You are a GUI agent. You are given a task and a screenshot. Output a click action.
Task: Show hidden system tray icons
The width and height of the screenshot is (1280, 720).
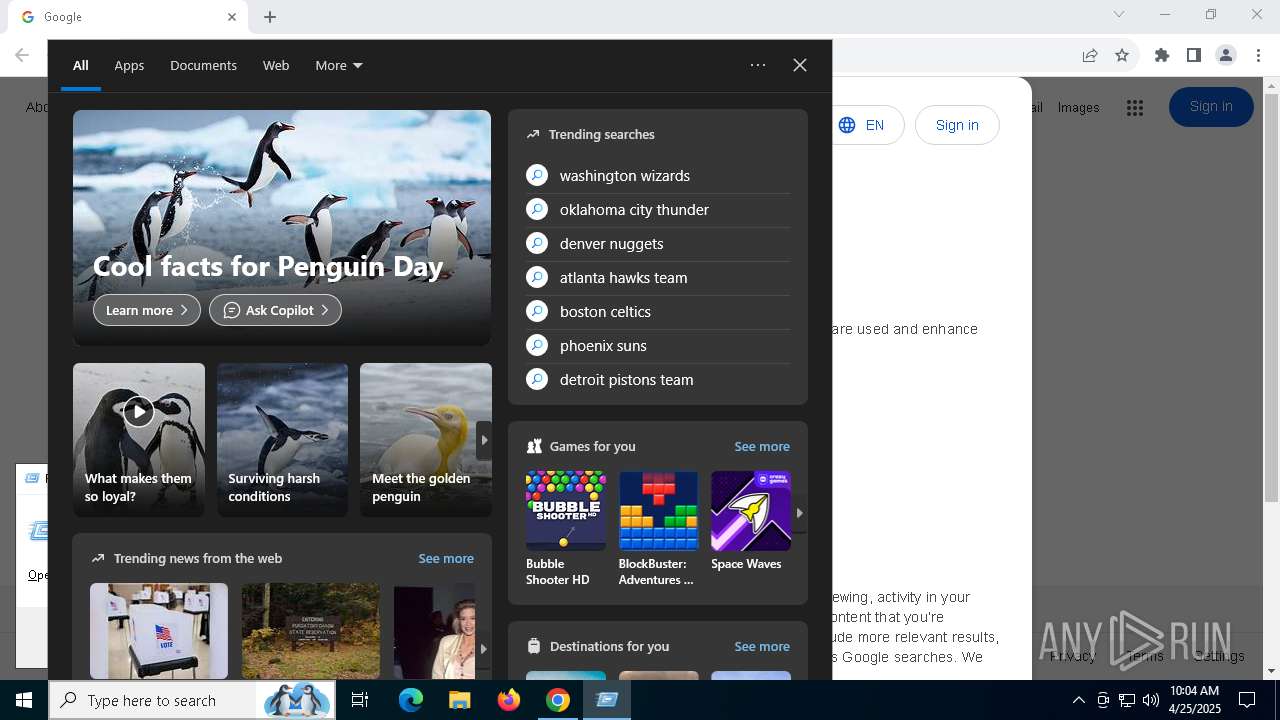(1078, 700)
